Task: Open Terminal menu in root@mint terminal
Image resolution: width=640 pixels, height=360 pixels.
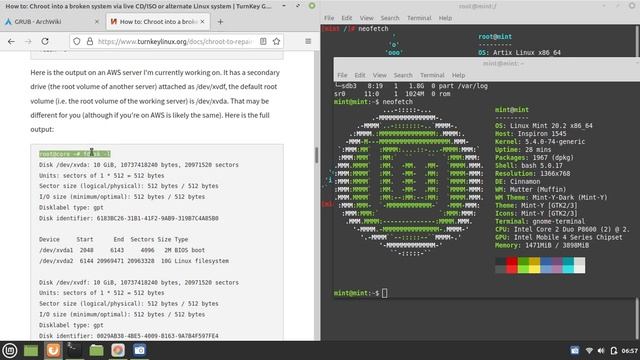Action: (419, 18)
